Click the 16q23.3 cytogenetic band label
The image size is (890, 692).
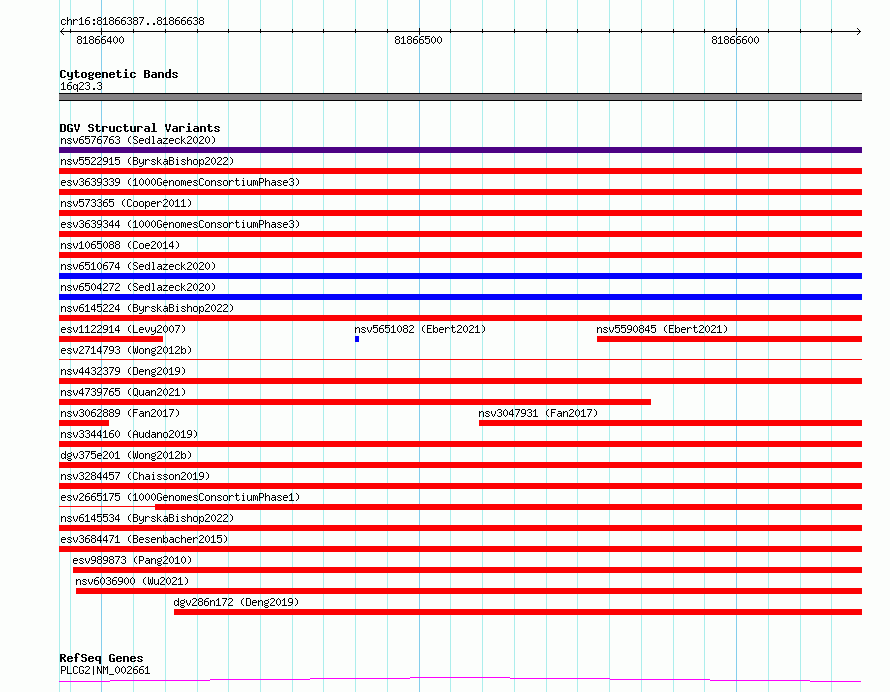[x=81, y=86]
